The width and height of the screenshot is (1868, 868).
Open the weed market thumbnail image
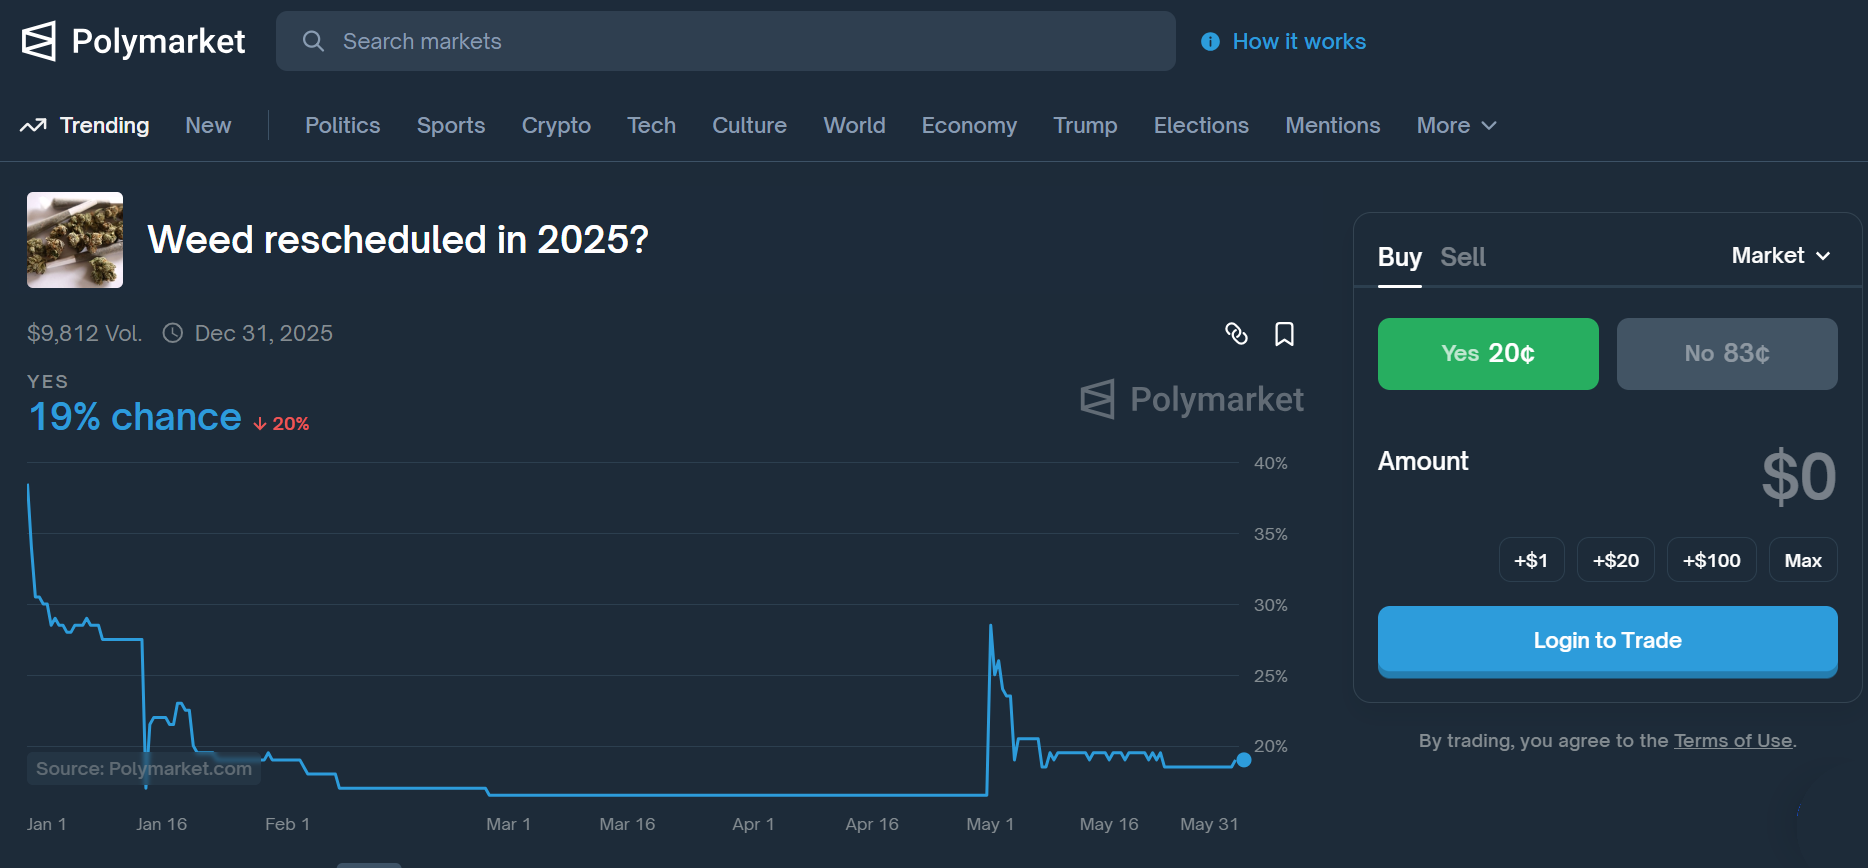point(75,240)
